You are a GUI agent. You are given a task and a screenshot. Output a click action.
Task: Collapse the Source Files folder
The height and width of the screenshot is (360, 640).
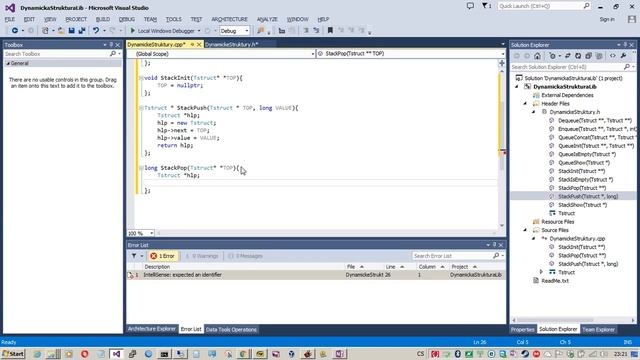click(x=525, y=230)
